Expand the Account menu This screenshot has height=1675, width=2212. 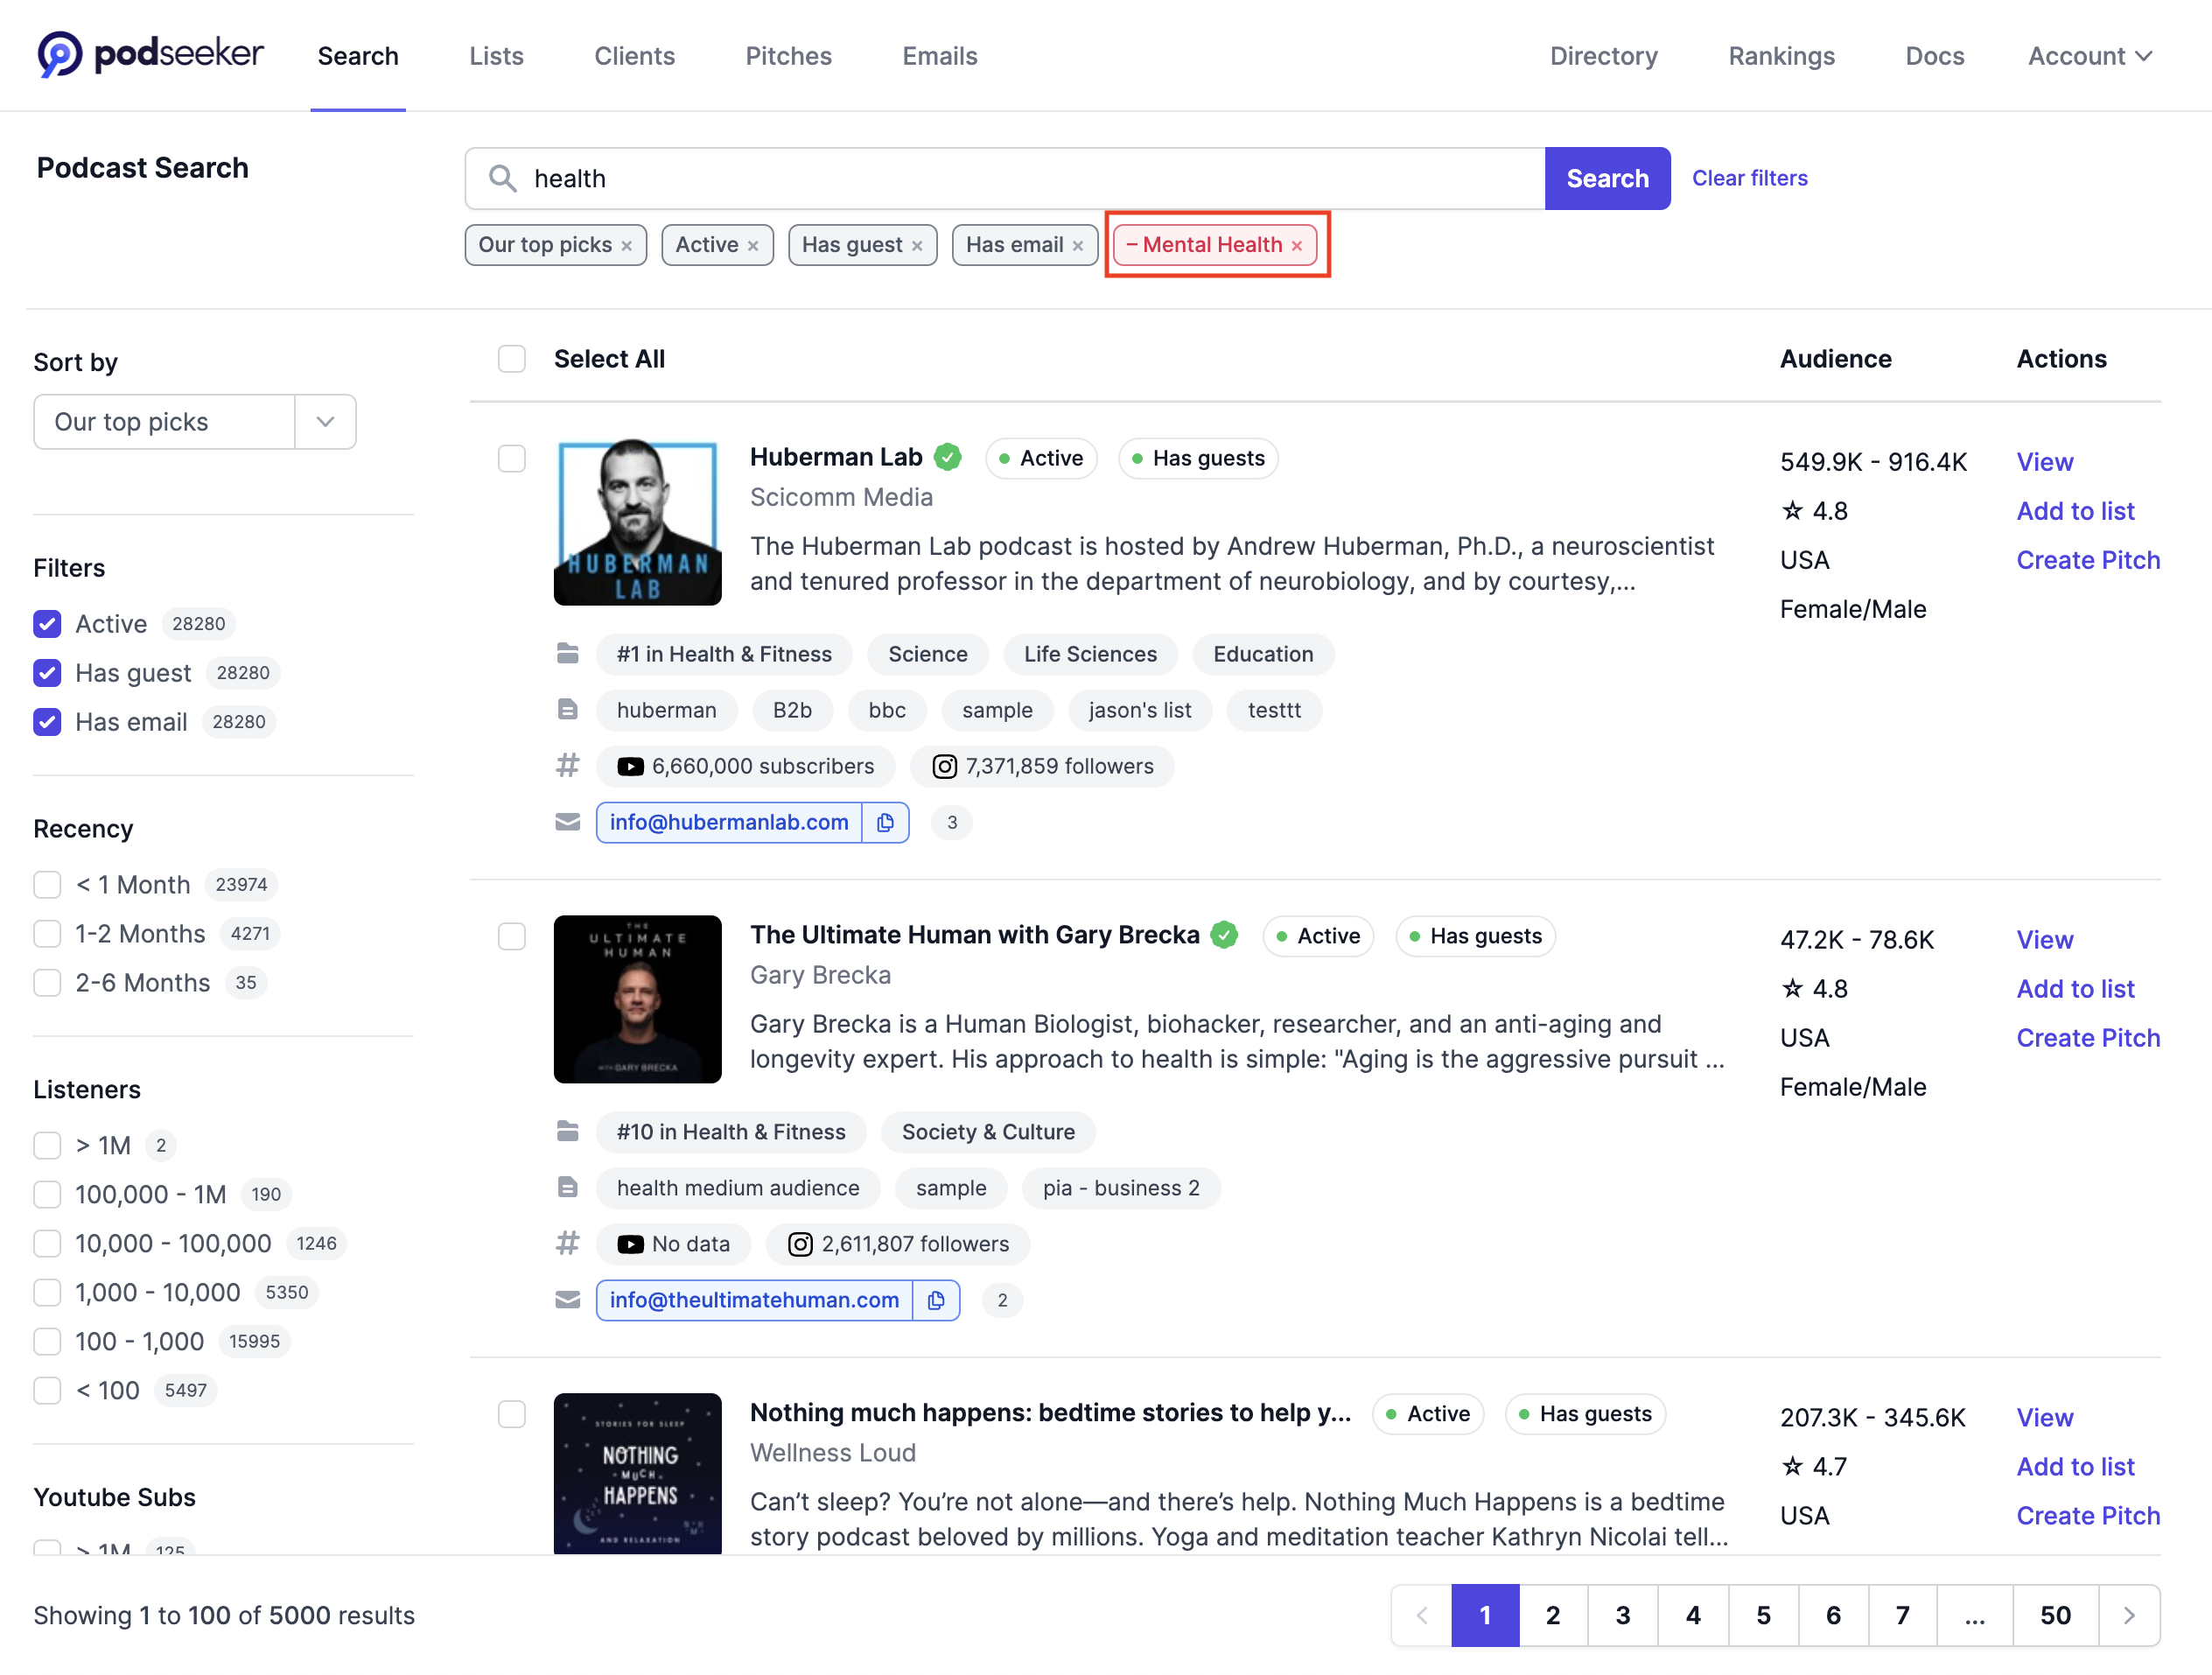[2090, 56]
